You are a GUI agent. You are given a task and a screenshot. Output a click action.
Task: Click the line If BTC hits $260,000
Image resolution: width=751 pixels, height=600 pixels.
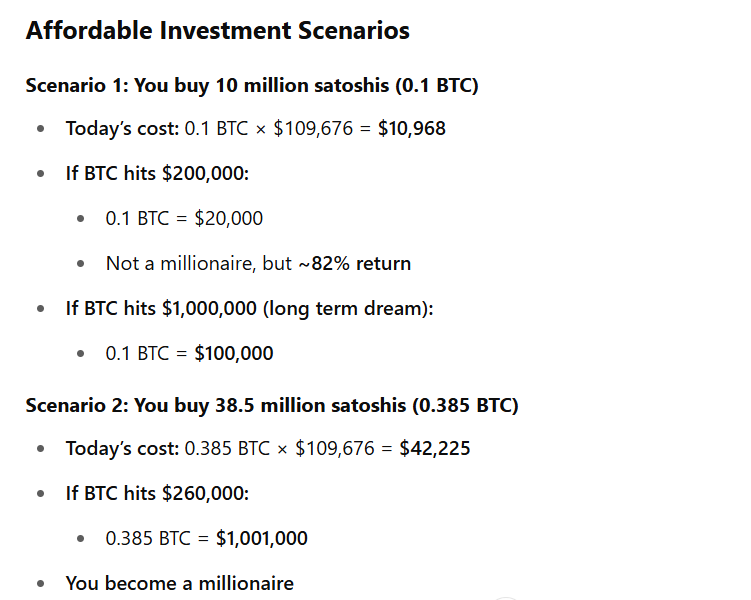pyautogui.click(x=156, y=493)
